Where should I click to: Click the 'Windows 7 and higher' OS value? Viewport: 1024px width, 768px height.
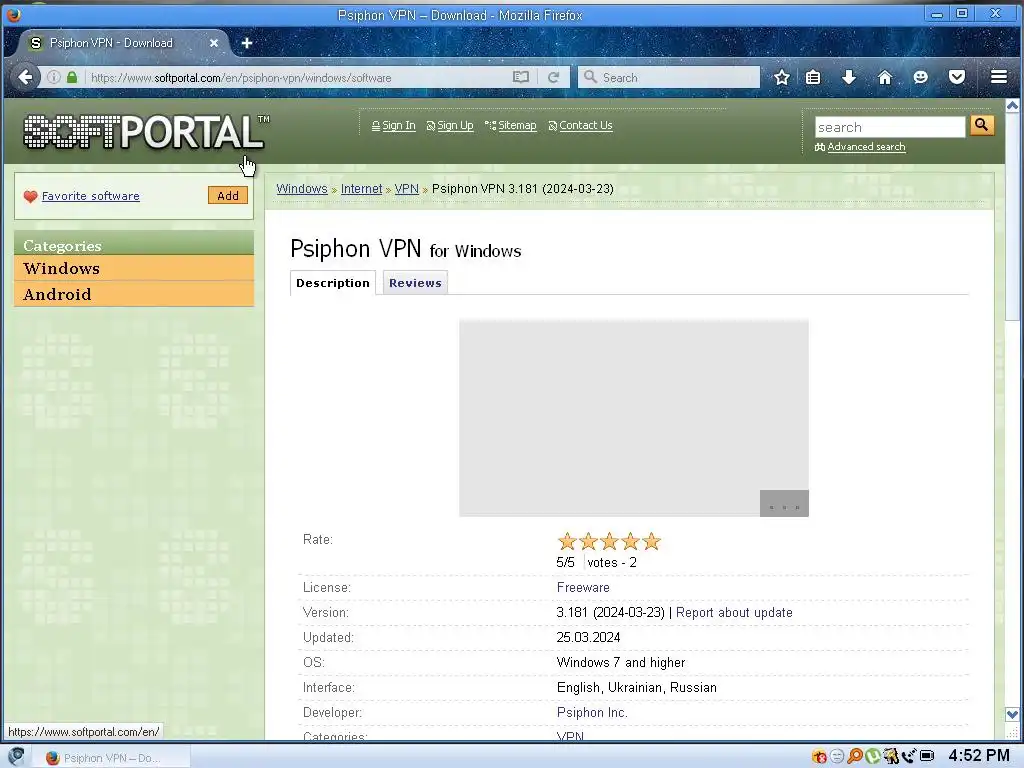tap(620, 662)
